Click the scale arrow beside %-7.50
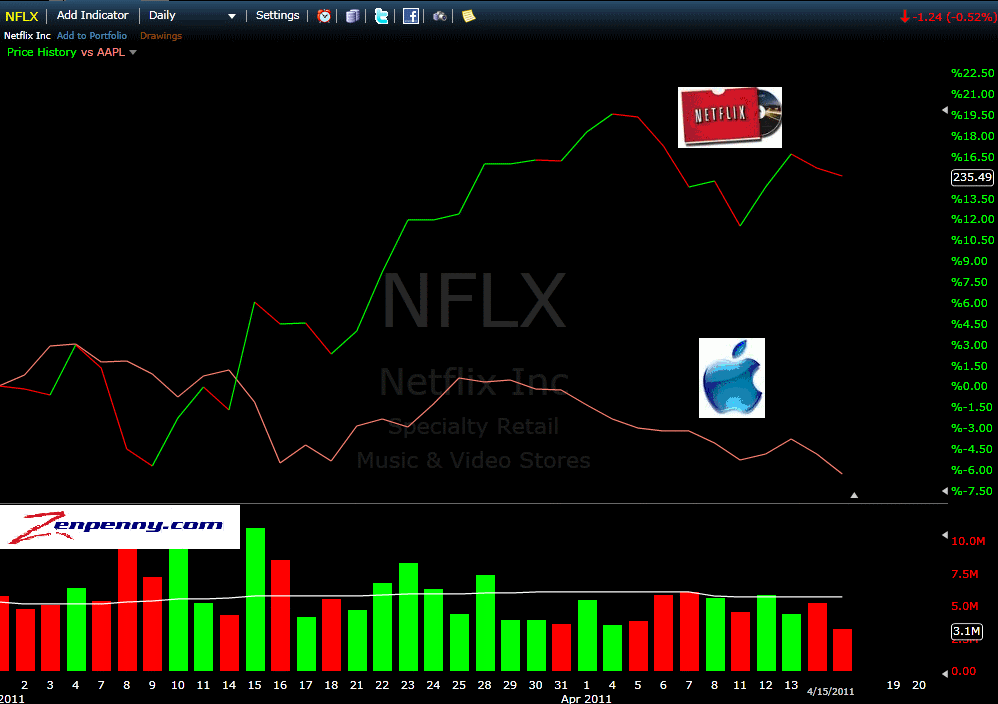Viewport: 998px width, 704px height. [x=945, y=490]
